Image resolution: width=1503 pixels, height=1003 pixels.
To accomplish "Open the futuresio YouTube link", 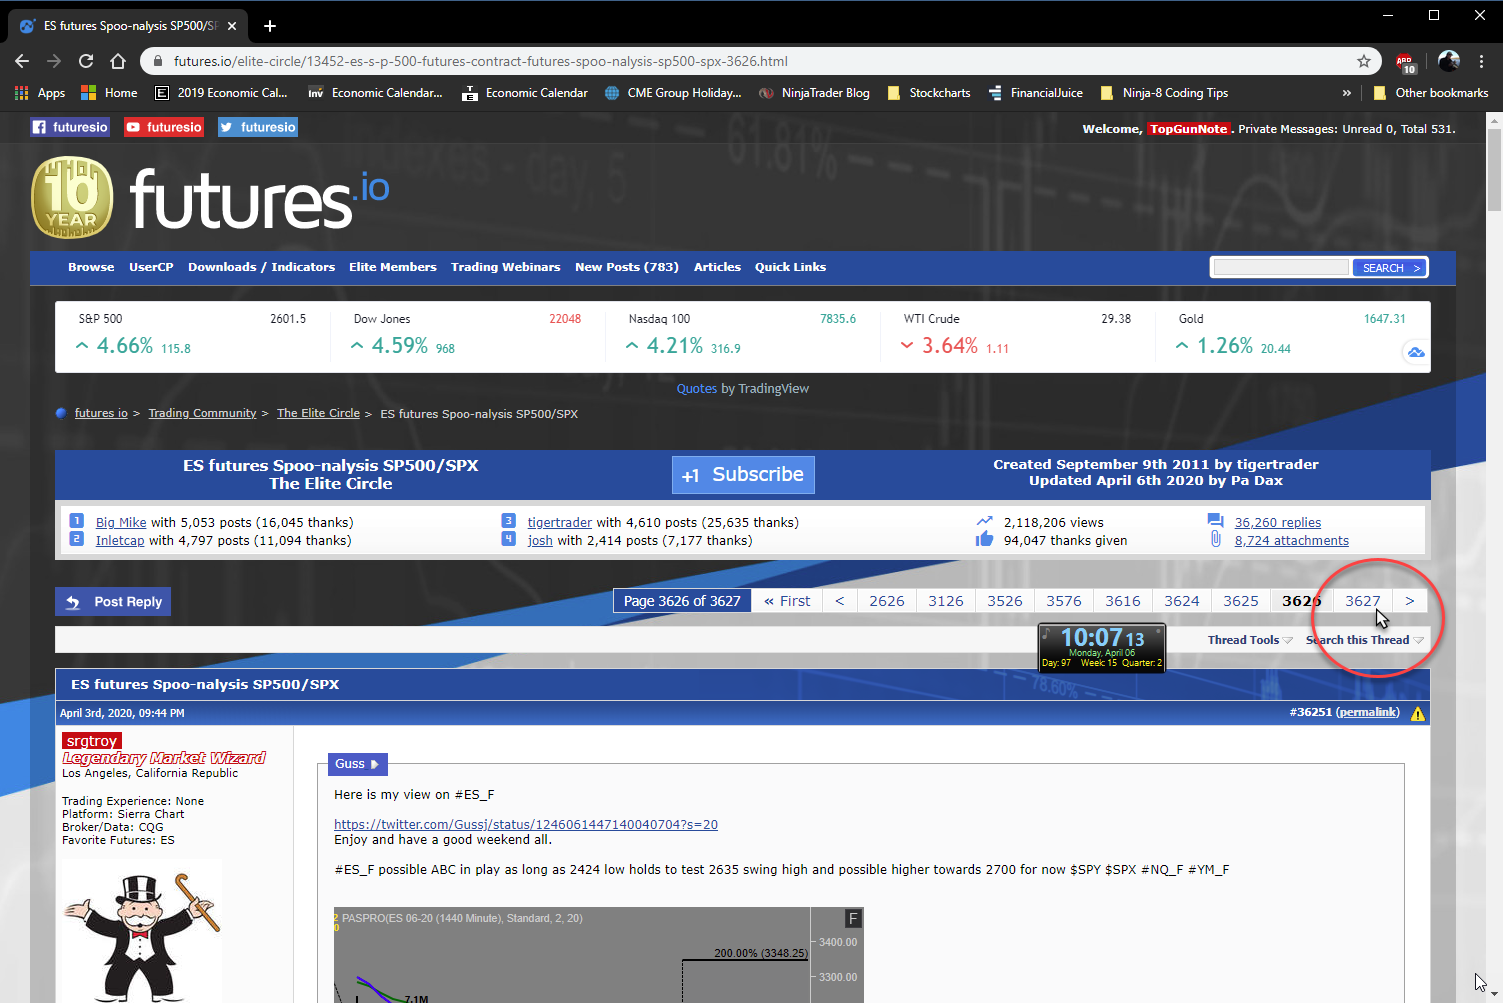I will [x=164, y=127].
